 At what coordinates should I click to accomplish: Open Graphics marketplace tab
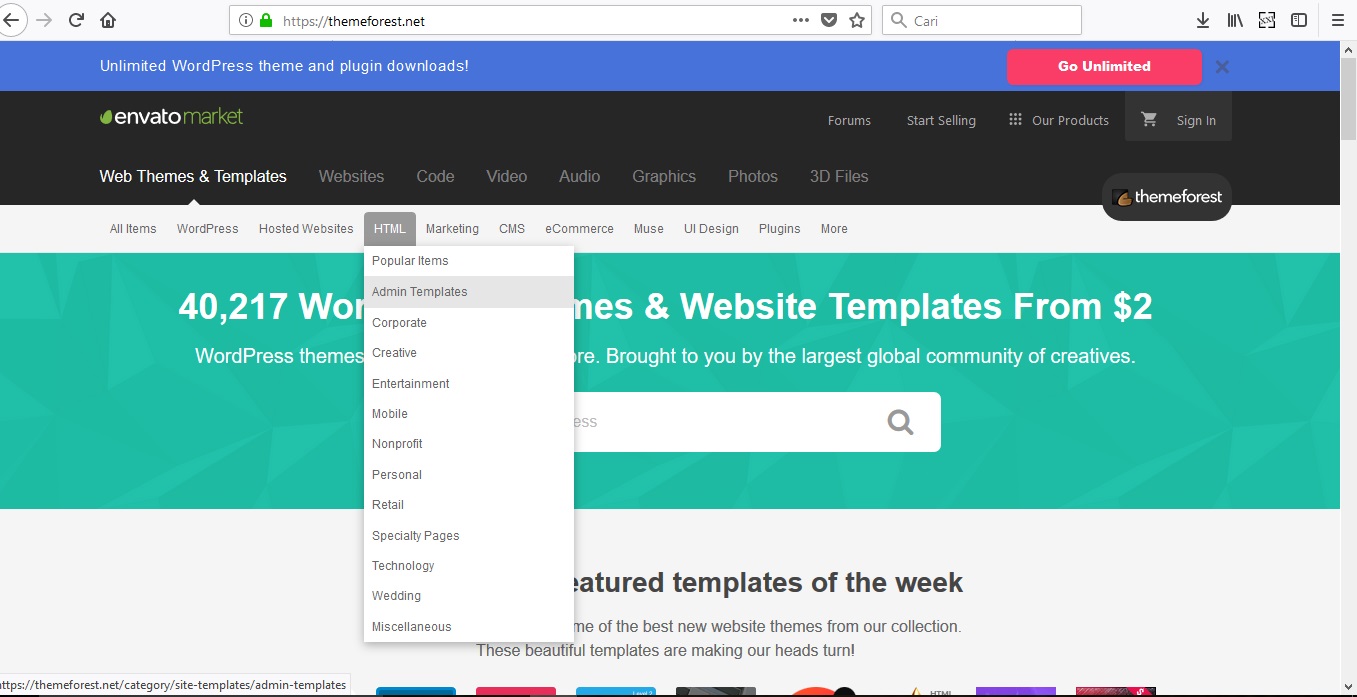click(664, 176)
